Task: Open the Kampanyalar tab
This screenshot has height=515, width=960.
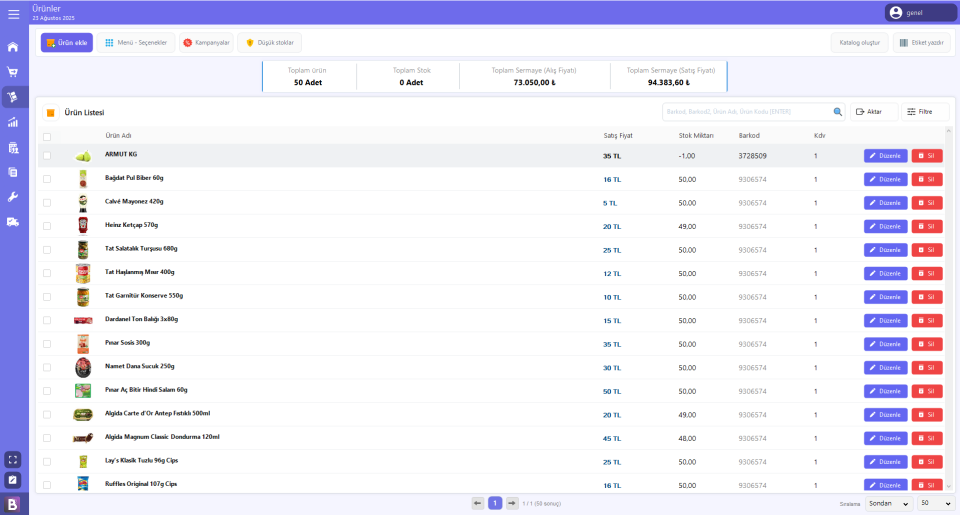Action: (206, 43)
